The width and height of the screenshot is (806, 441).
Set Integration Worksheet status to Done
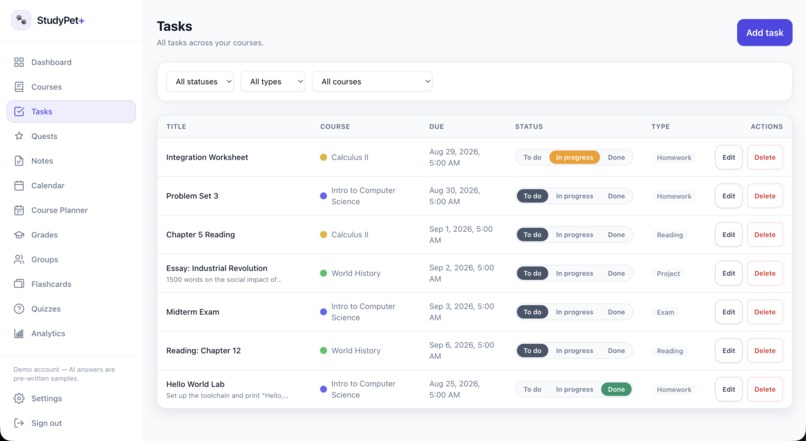pos(616,157)
